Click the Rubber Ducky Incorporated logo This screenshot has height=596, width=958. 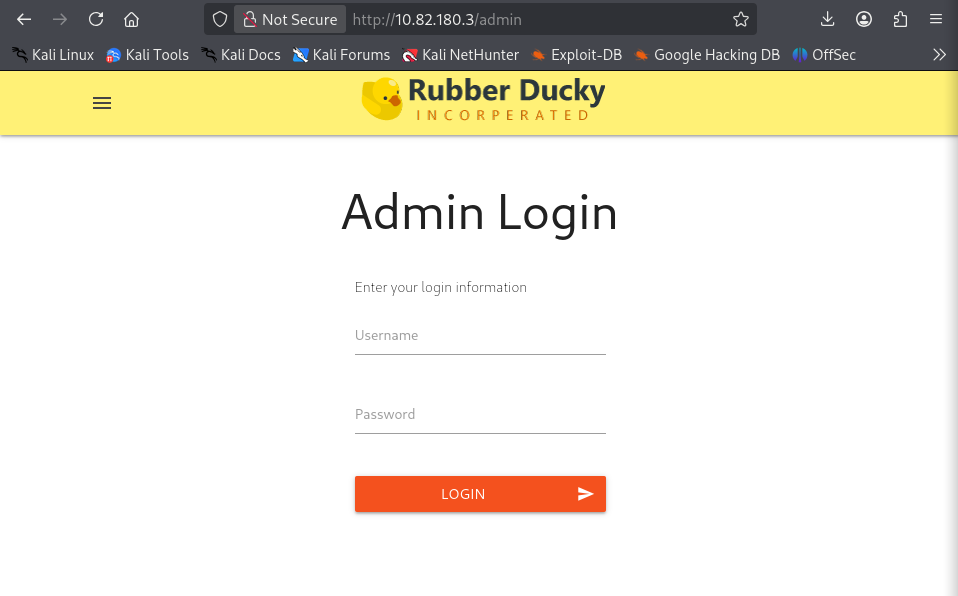(483, 99)
